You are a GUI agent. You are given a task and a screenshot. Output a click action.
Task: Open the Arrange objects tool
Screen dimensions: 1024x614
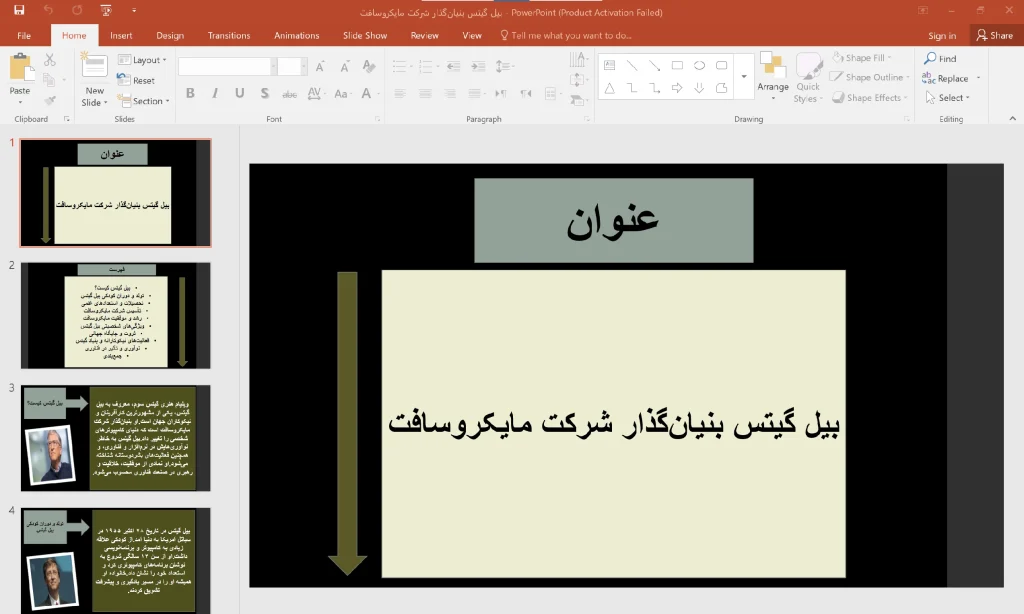(773, 76)
